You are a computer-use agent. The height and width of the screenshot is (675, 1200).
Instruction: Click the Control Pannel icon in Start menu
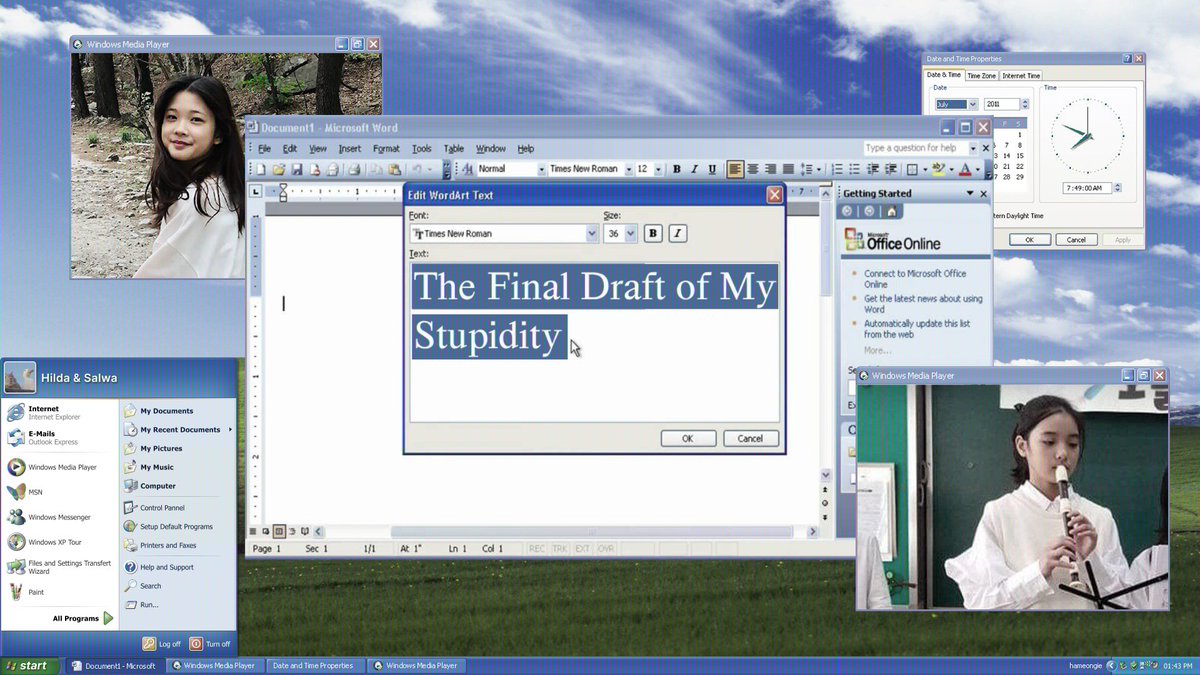tap(130, 508)
